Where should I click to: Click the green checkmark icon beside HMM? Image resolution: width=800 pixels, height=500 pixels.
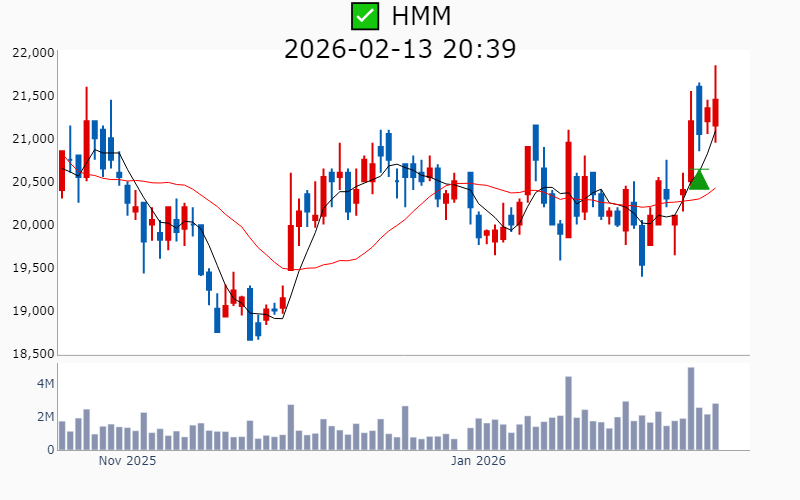pyautogui.click(x=366, y=16)
